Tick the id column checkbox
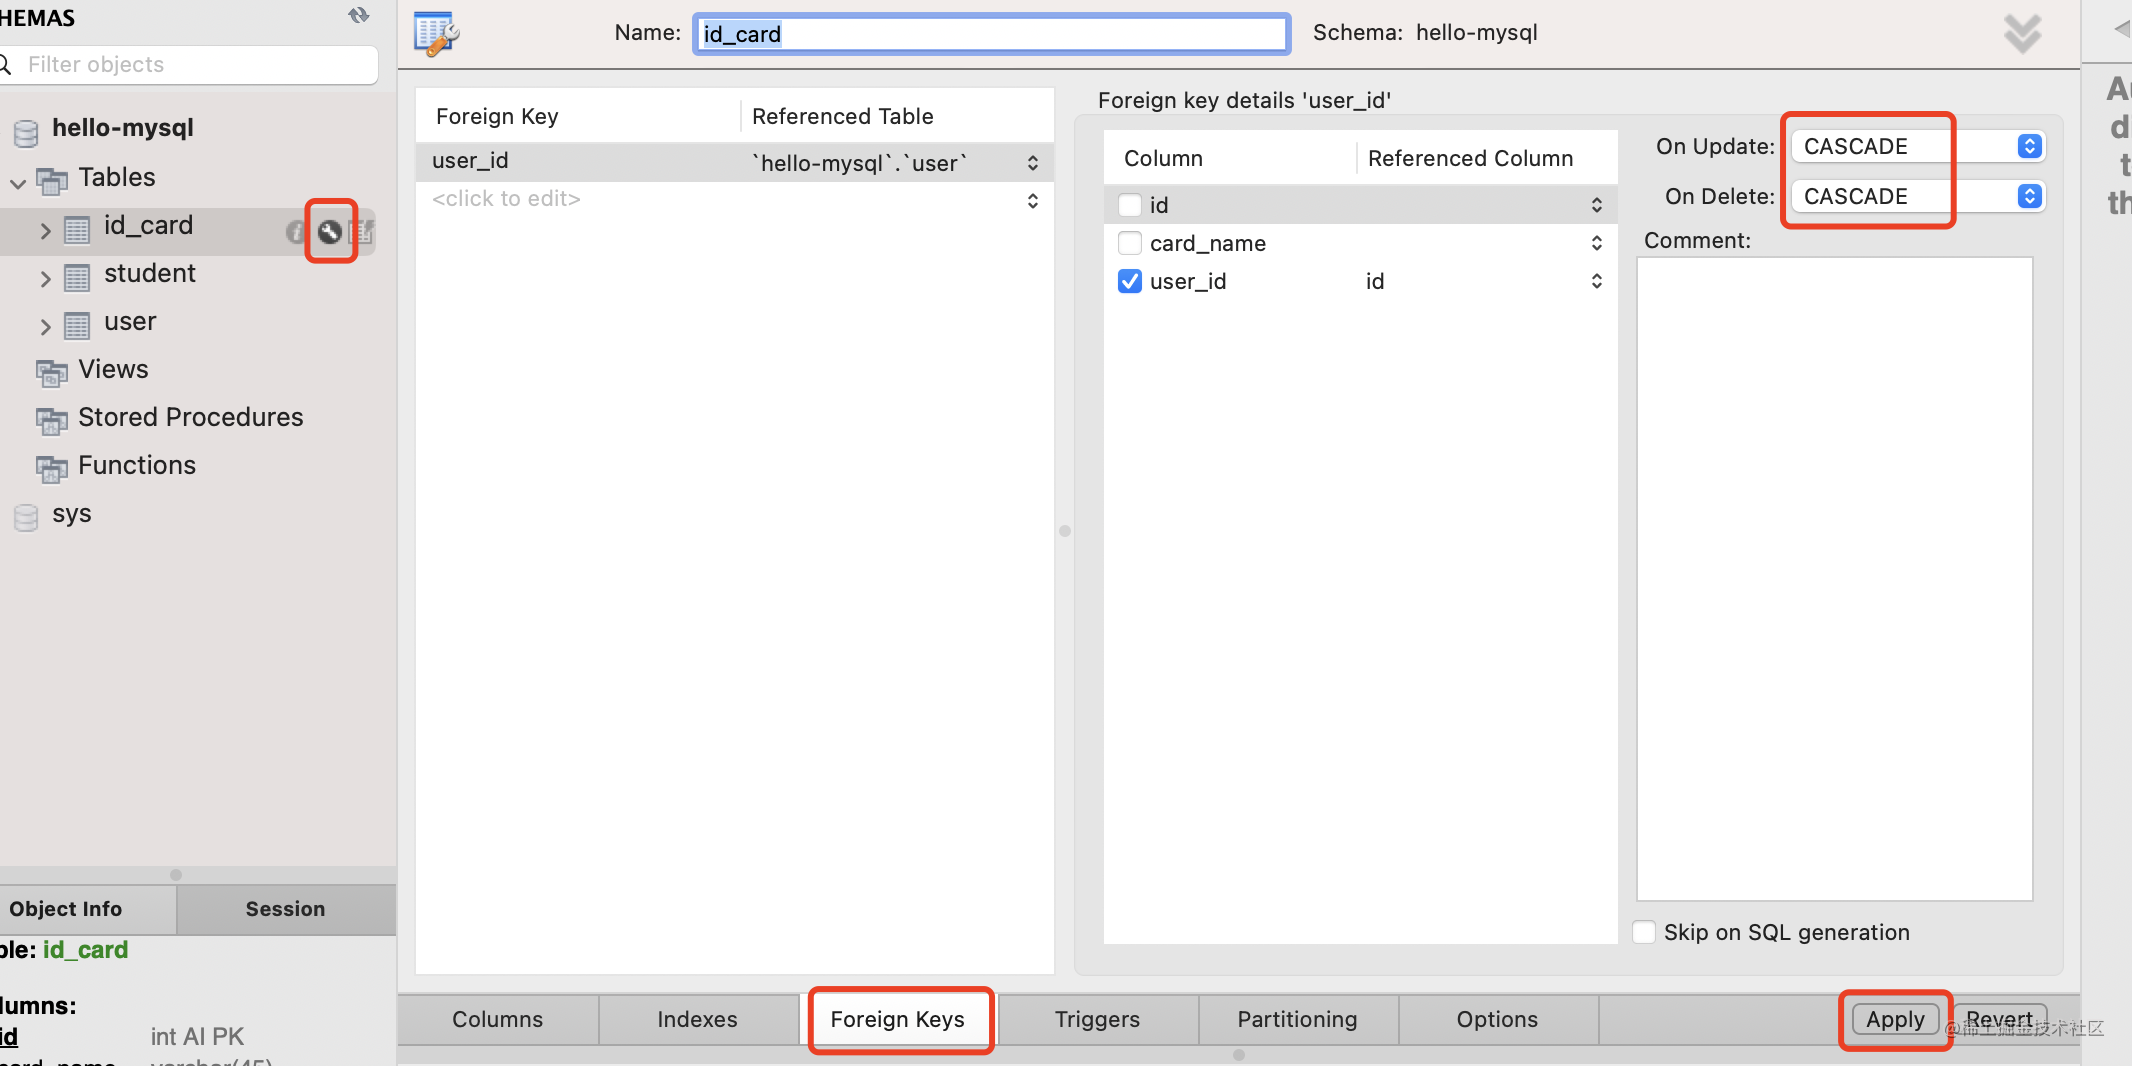 1130,205
